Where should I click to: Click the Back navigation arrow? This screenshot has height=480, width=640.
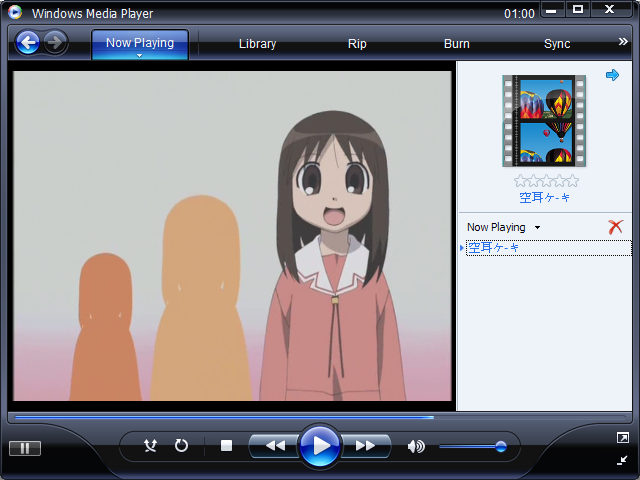tap(27, 42)
